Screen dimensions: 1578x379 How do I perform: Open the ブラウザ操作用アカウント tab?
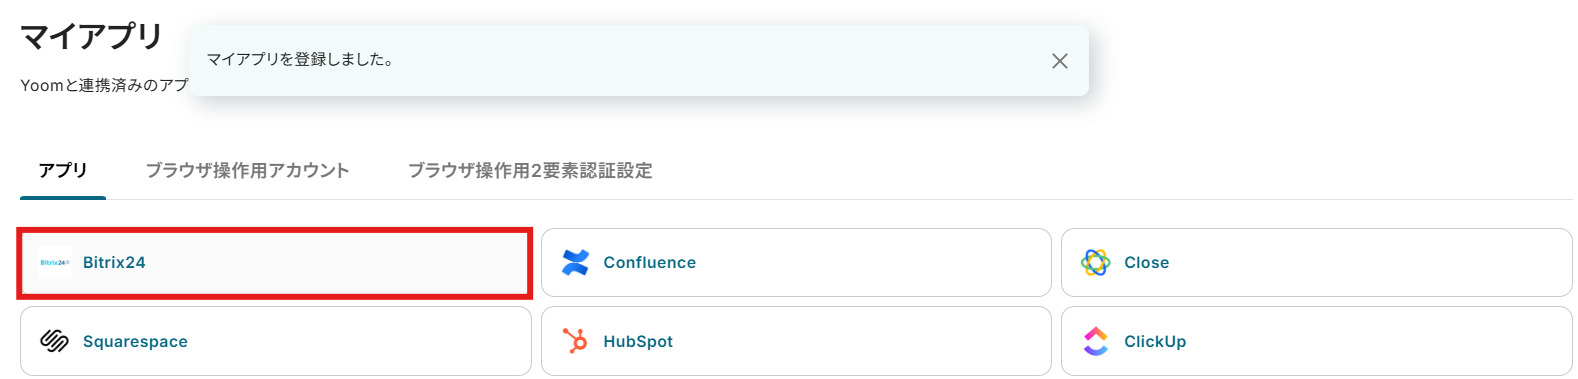248,170
